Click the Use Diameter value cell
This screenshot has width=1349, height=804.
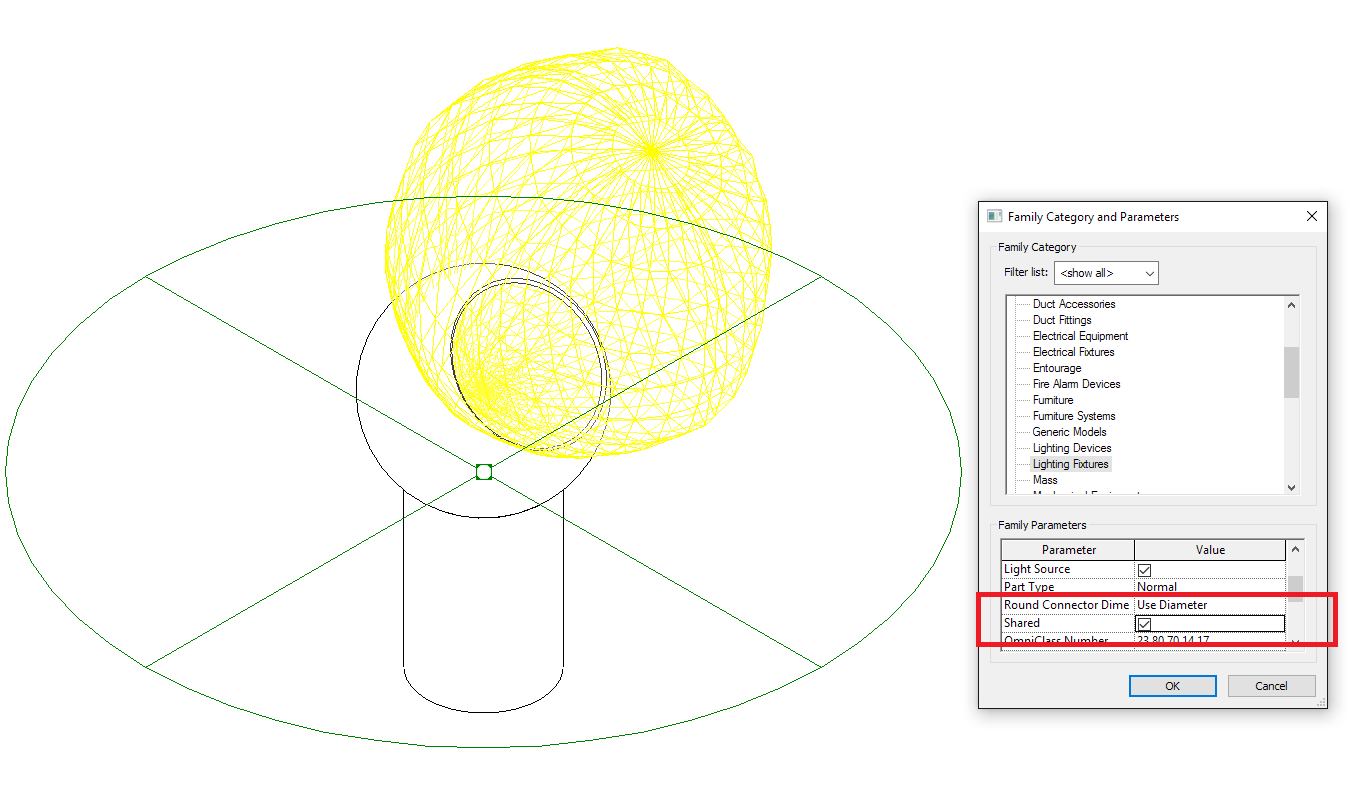[x=1210, y=605]
